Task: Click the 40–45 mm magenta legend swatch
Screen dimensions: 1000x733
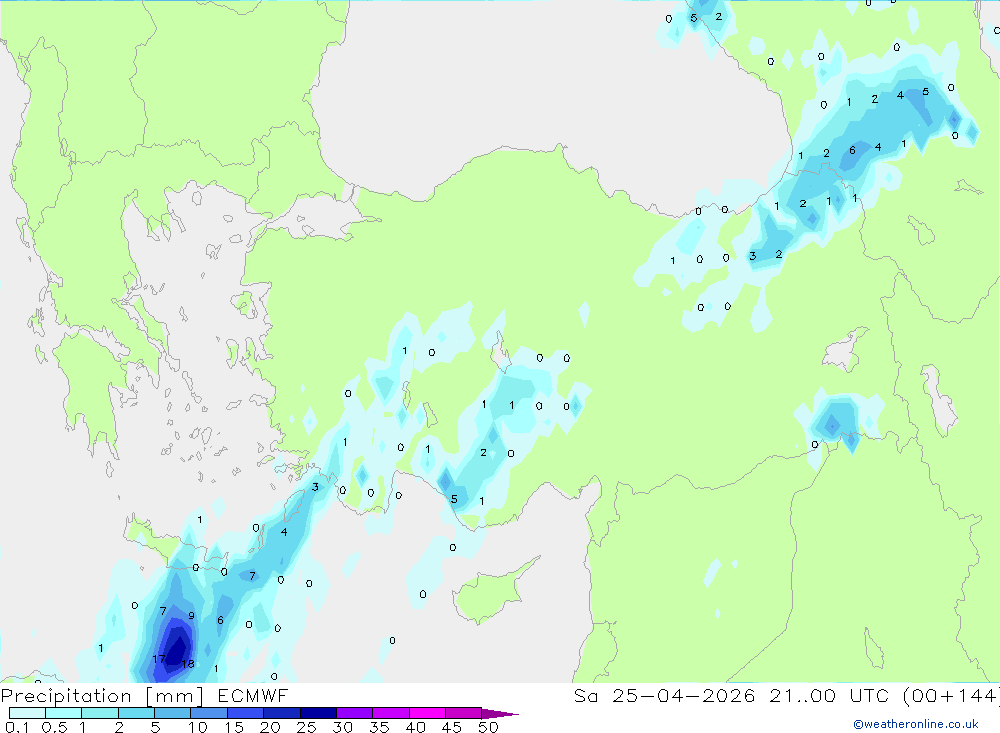Action: click(x=427, y=713)
